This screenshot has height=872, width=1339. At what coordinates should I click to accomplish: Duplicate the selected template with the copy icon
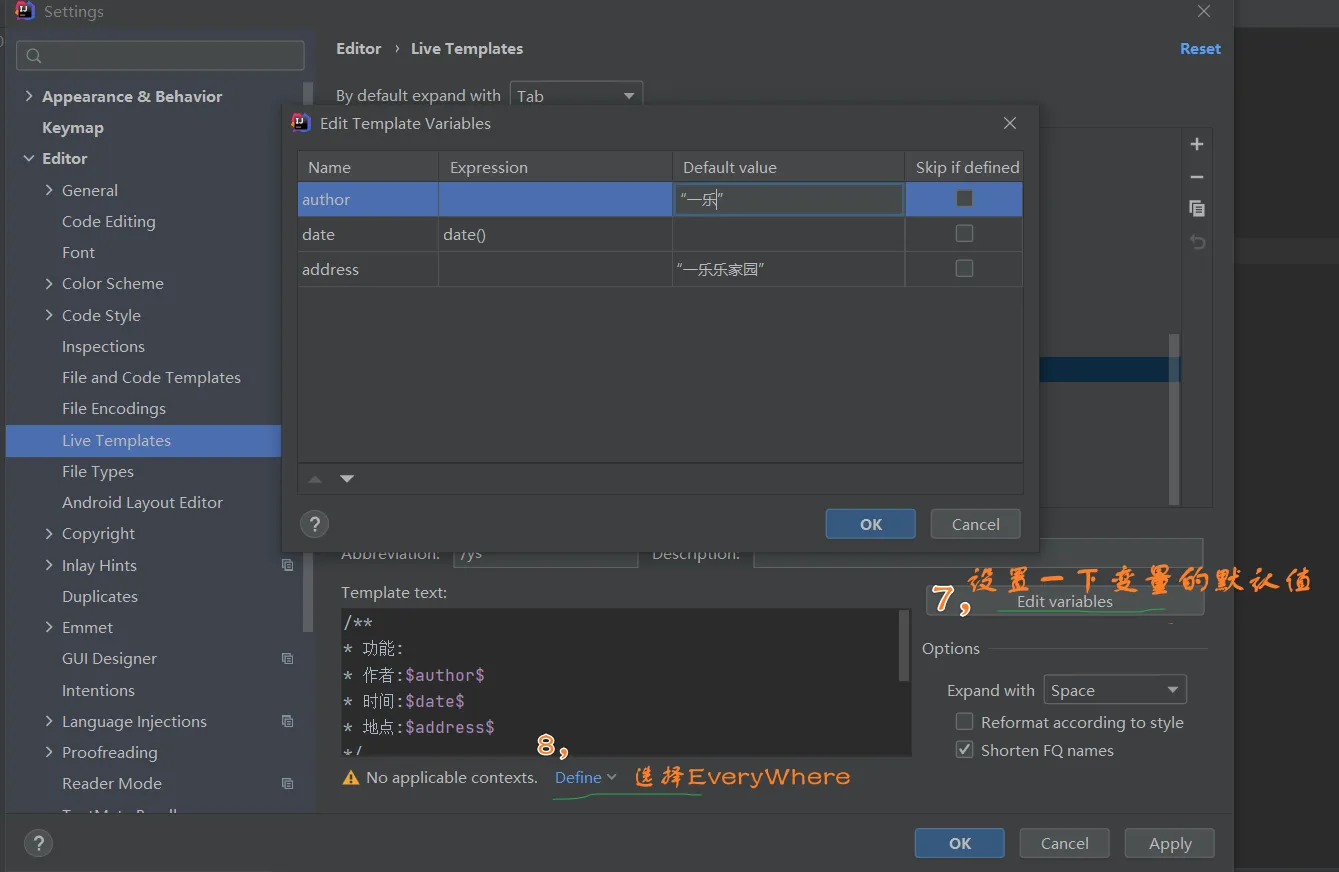(1196, 209)
